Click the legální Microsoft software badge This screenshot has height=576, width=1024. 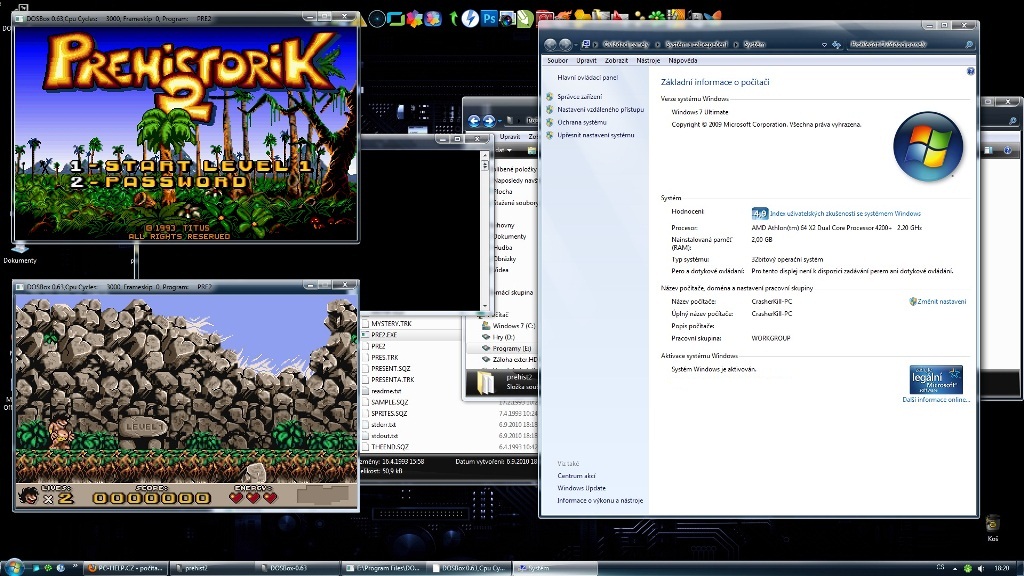[x=936, y=379]
